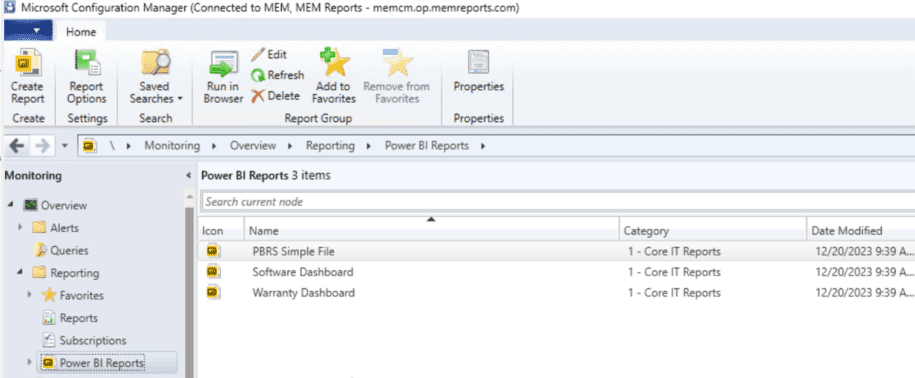Sort by the Name column header
Viewport: 915px width, 378px height.
point(431,231)
